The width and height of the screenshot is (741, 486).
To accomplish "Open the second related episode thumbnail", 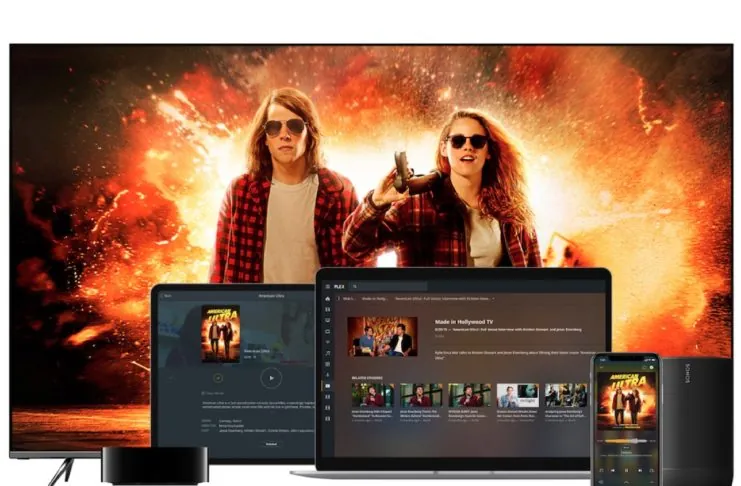I will click(x=421, y=395).
